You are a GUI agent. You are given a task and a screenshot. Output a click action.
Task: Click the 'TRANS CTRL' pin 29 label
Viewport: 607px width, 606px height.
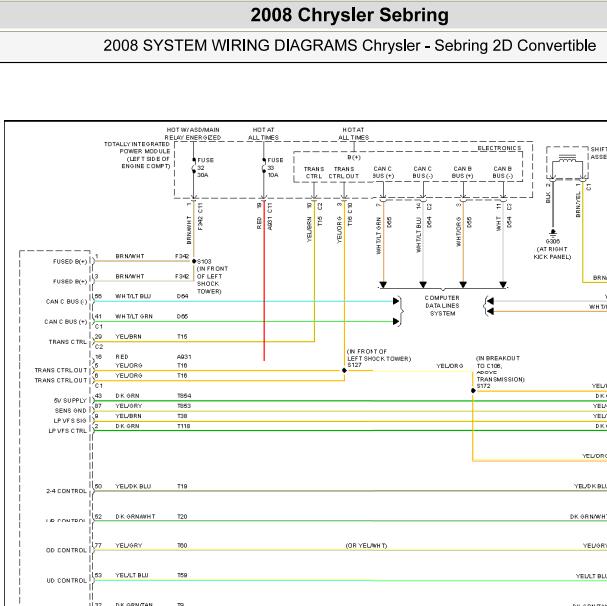[68, 342]
